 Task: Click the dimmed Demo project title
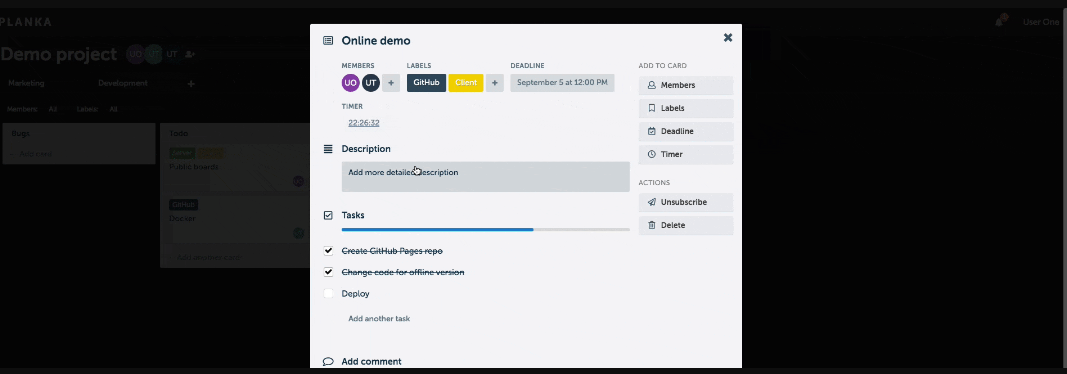click(59, 54)
